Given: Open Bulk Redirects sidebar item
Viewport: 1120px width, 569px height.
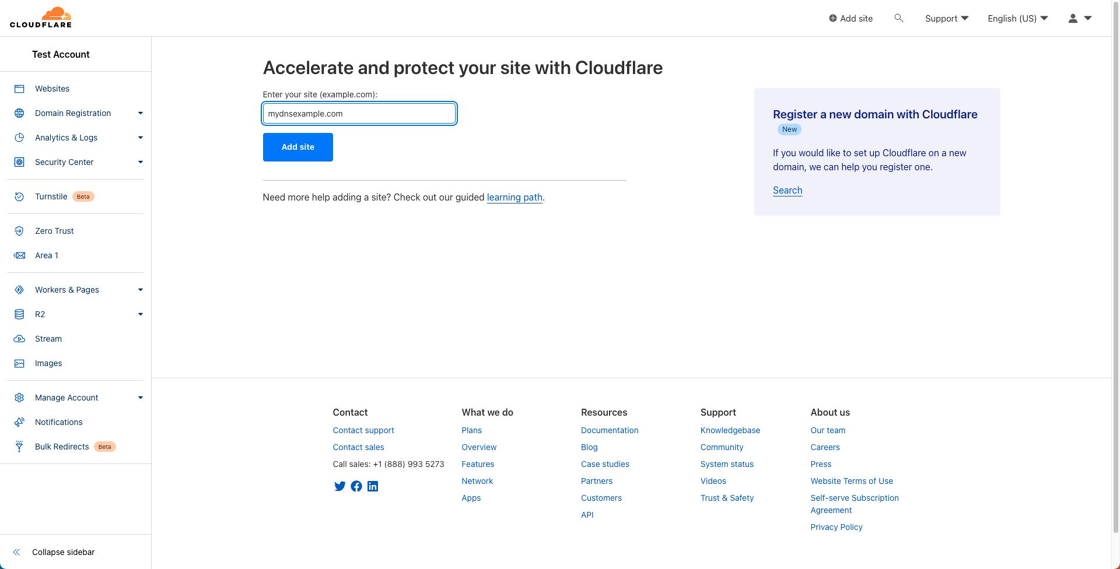Looking at the screenshot, I should [62, 447].
